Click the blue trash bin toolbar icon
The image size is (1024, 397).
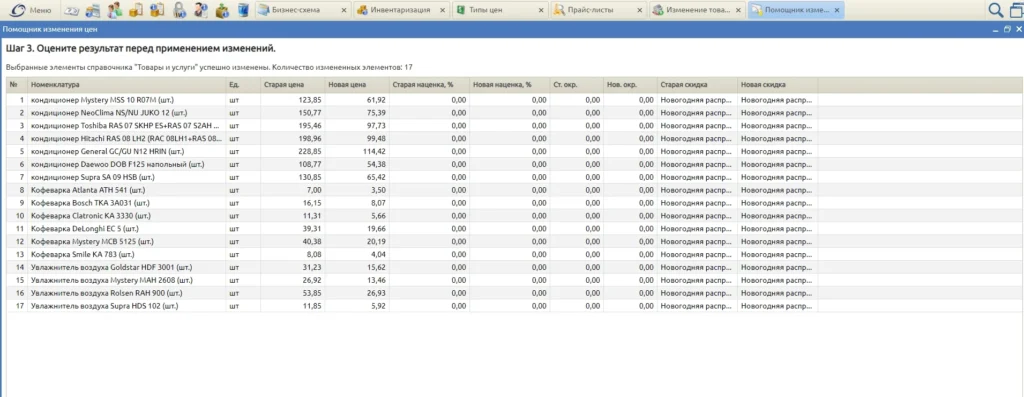[243, 10]
